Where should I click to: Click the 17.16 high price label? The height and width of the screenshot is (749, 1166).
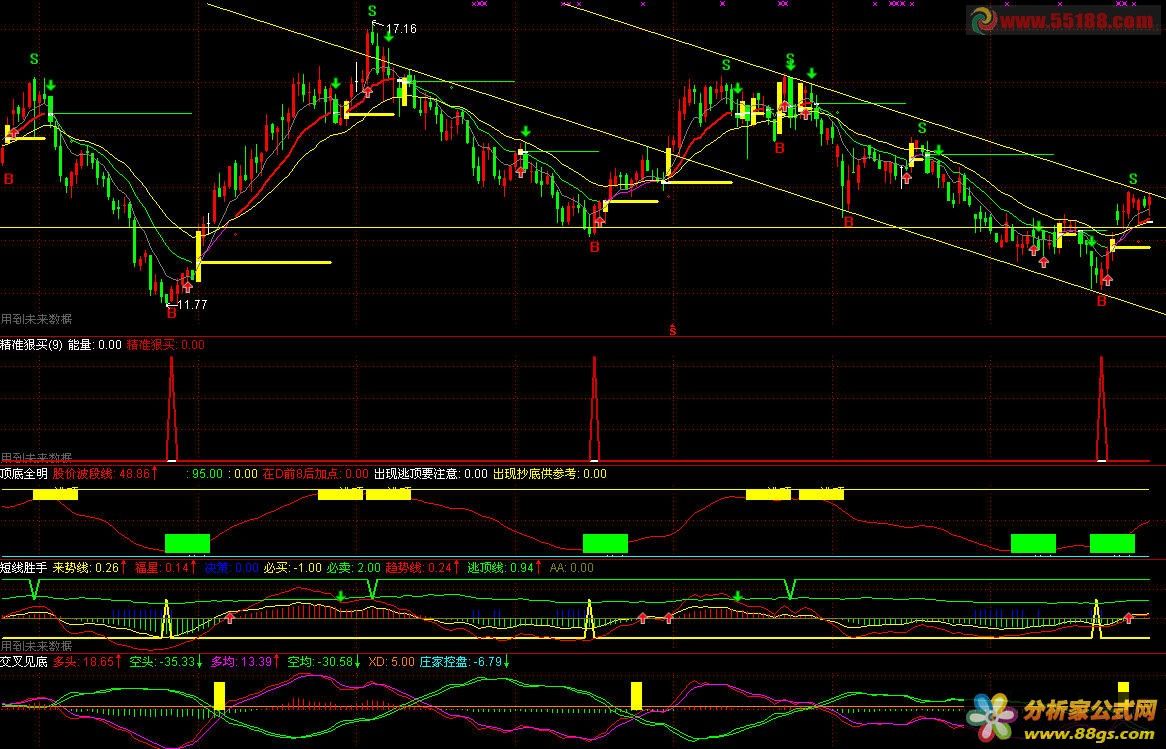pyautogui.click(x=402, y=29)
